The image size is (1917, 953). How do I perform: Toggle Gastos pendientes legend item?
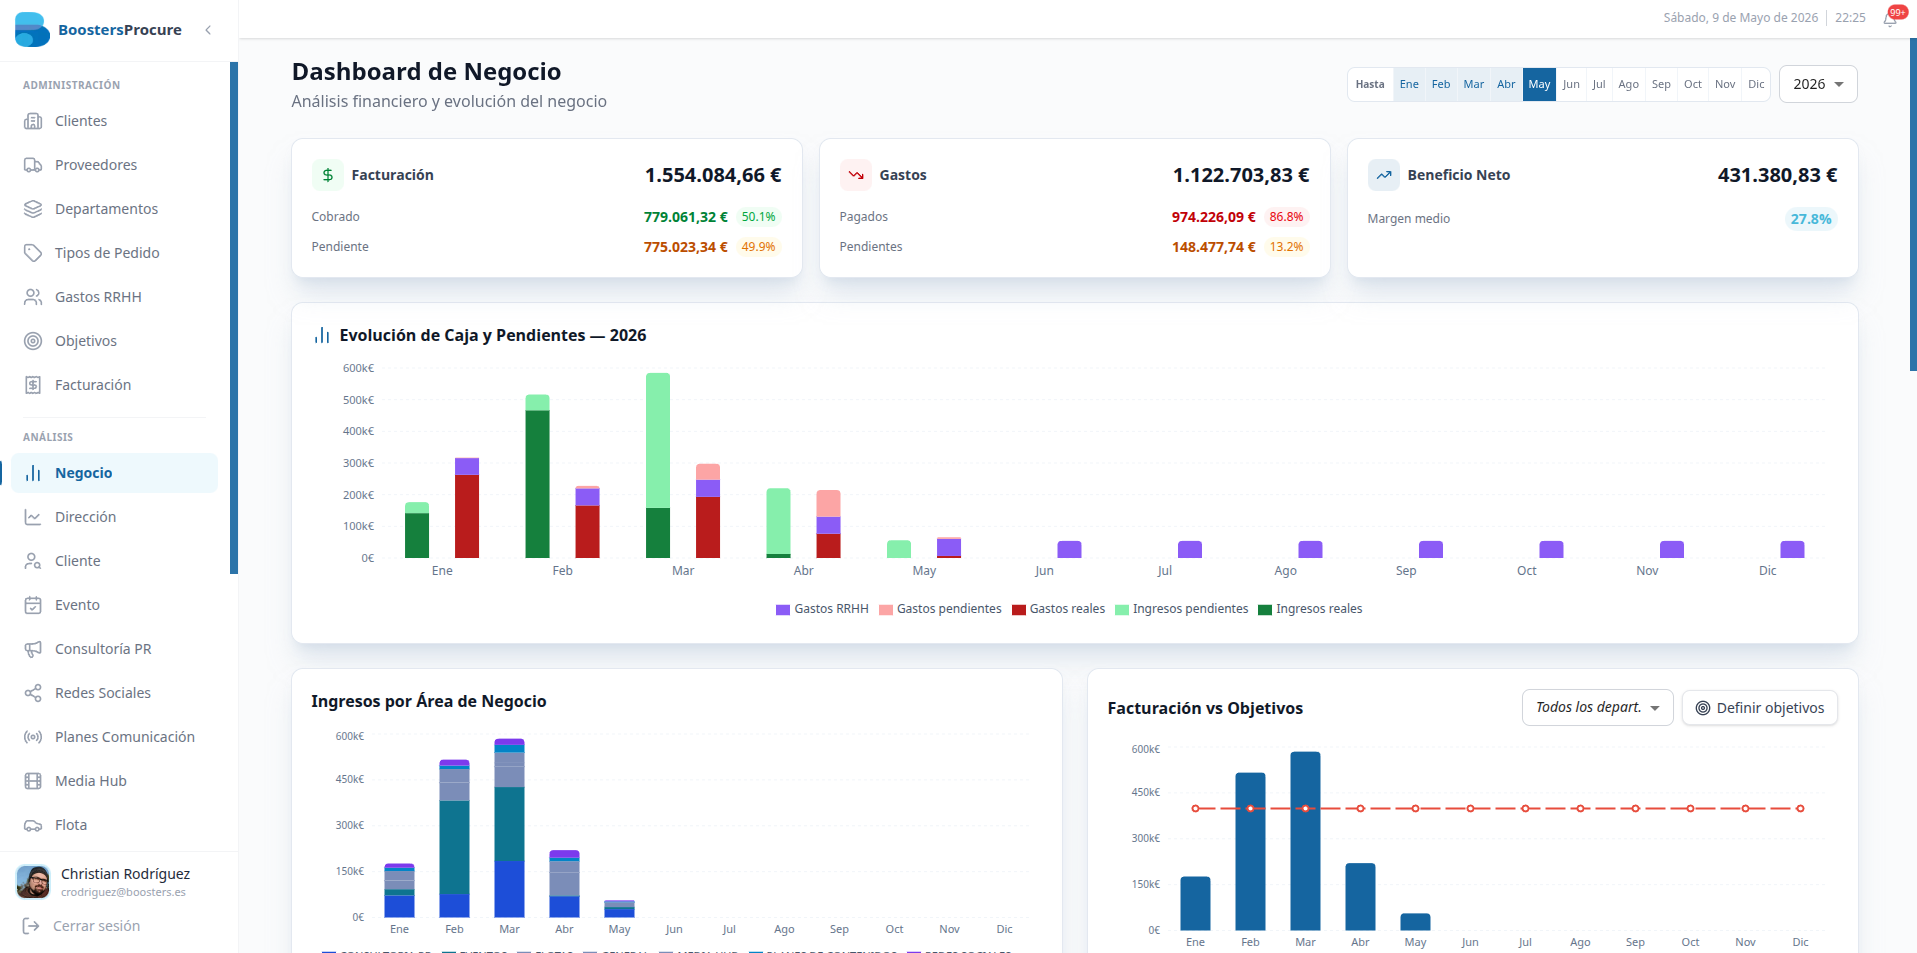click(x=940, y=609)
